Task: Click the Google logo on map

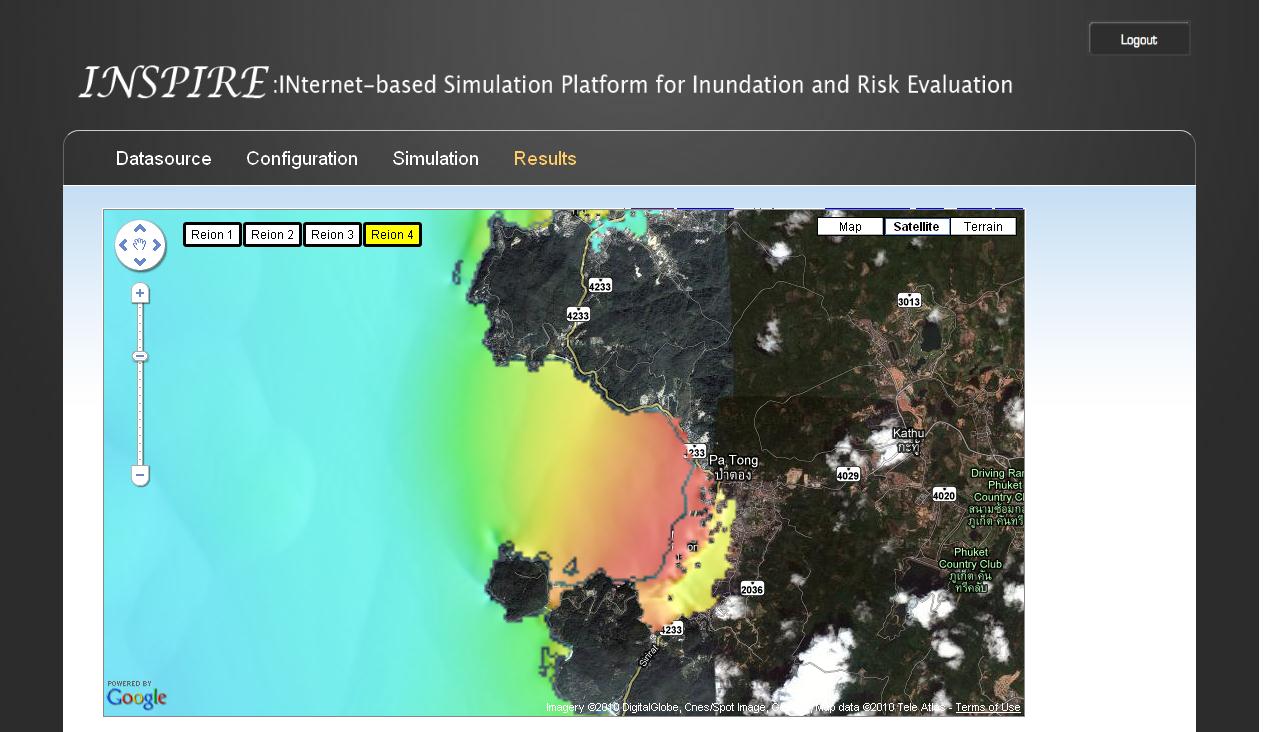Action: pos(136,696)
